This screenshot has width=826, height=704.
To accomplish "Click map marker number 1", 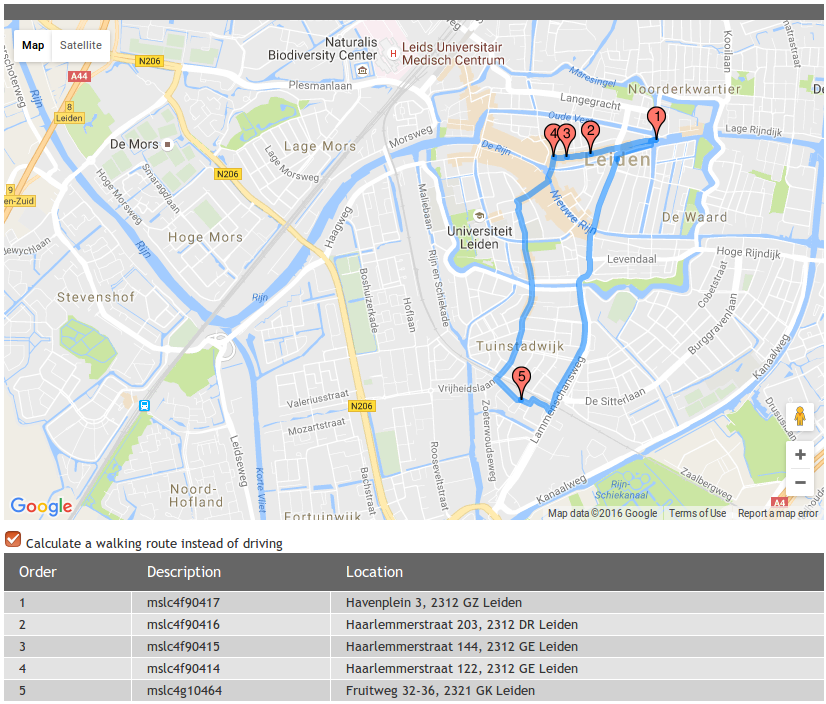I will point(656,120).
